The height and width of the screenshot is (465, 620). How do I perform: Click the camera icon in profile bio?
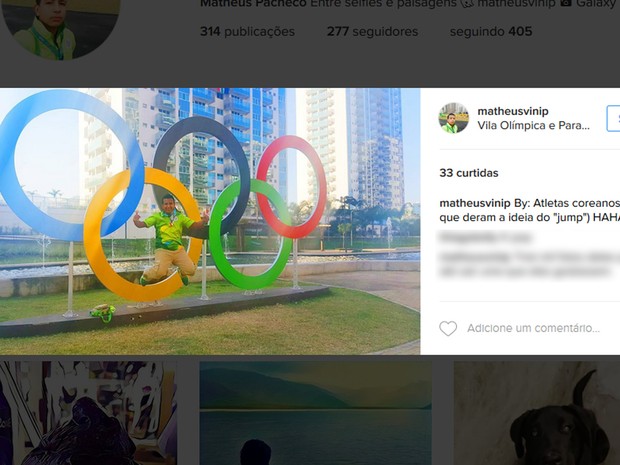tap(566, 3)
